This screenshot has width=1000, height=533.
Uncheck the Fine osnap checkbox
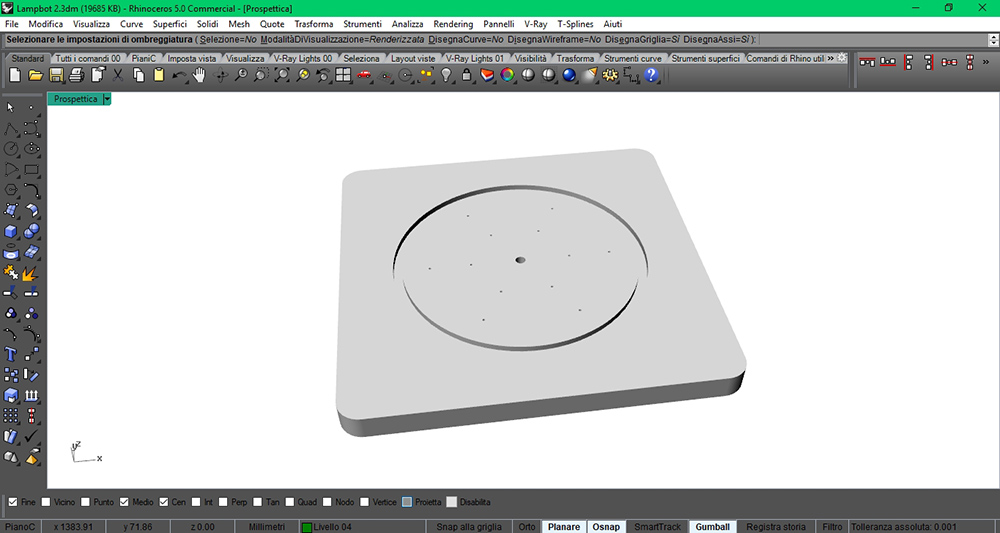click(x=11, y=502)
